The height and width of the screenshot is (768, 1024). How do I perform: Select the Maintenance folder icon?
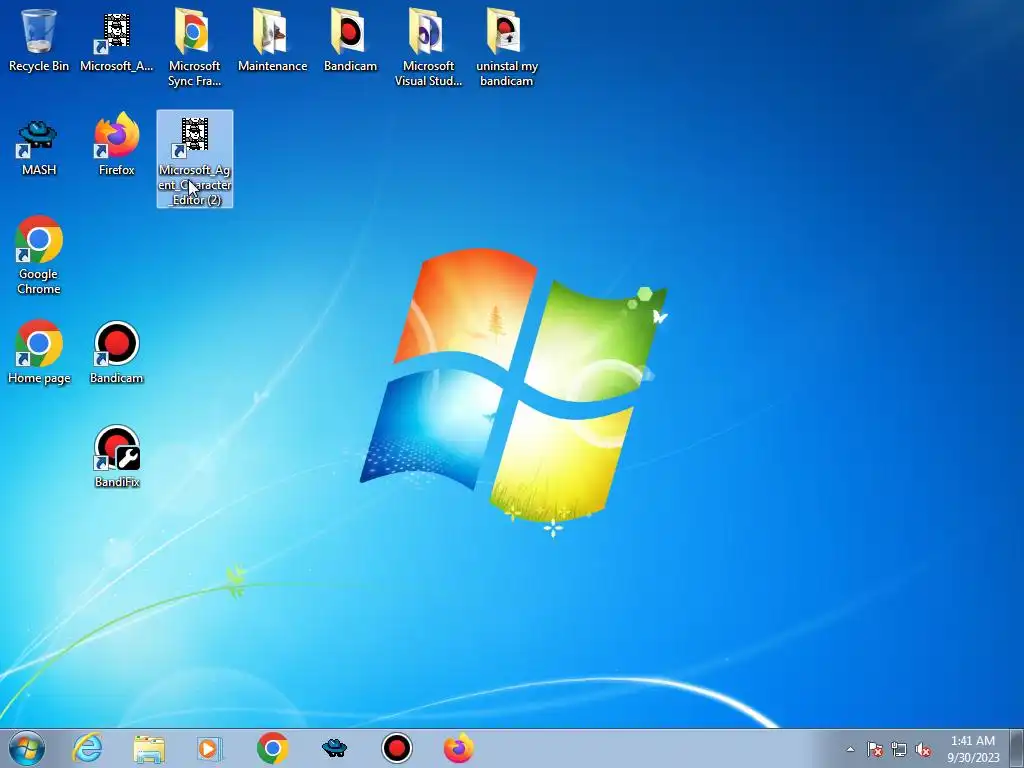pos(272,40)
